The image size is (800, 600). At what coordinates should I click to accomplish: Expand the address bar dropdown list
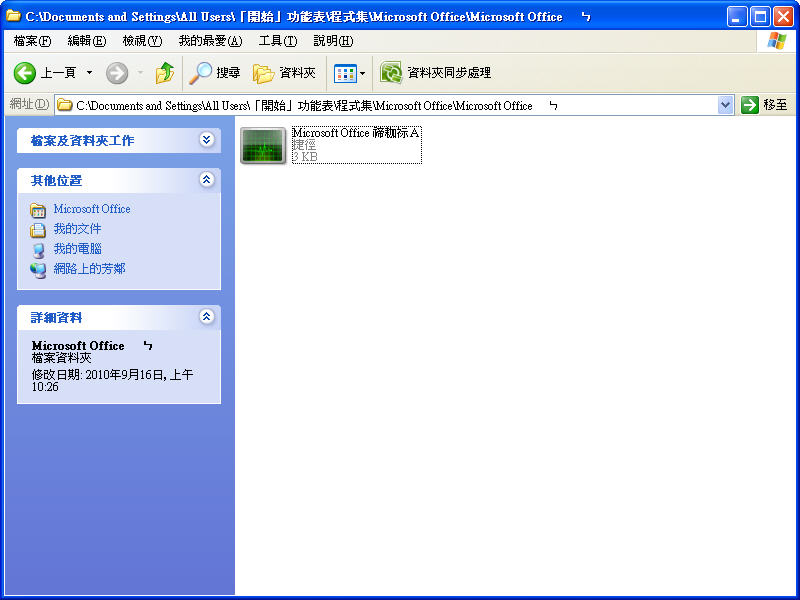click(725, 106)
